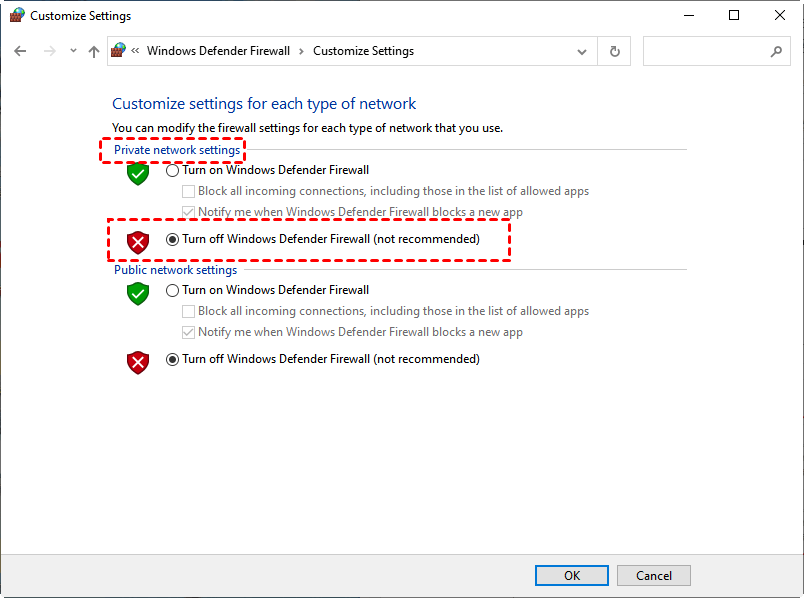The image size is (804, 598).
Task: Click the green shield under Private network
Action: [x=138, y=173]
